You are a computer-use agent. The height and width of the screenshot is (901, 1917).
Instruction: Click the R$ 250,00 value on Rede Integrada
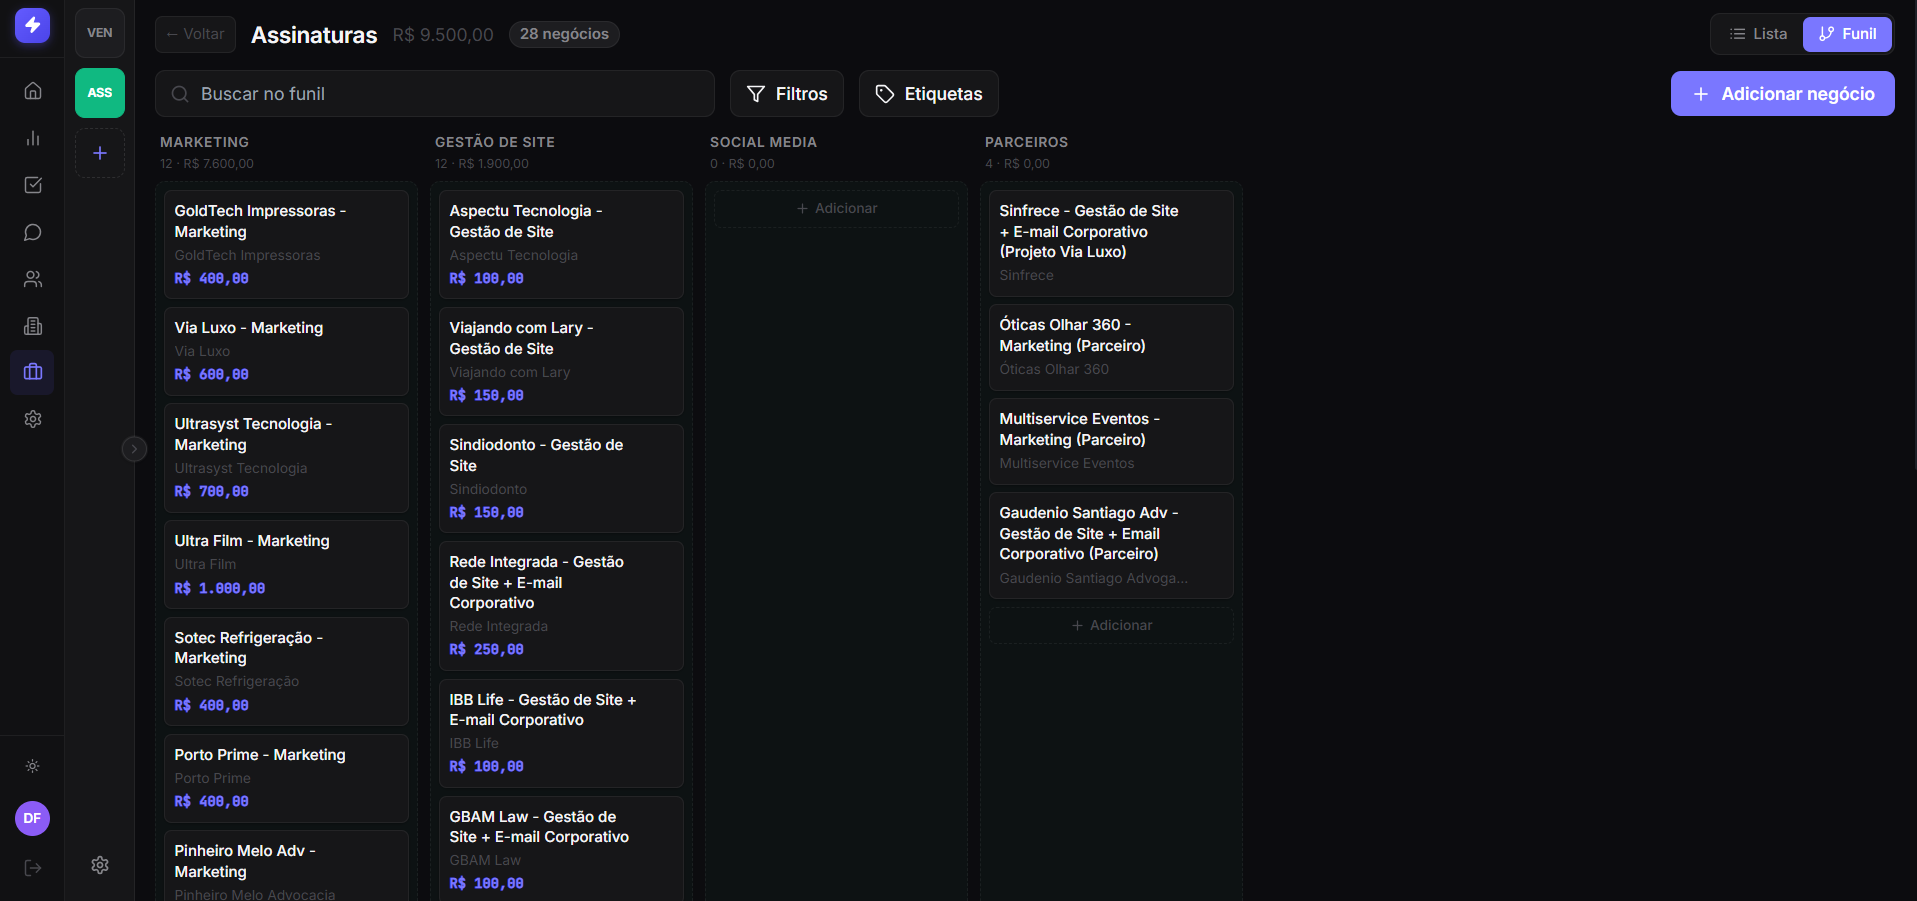coord(487,650)
